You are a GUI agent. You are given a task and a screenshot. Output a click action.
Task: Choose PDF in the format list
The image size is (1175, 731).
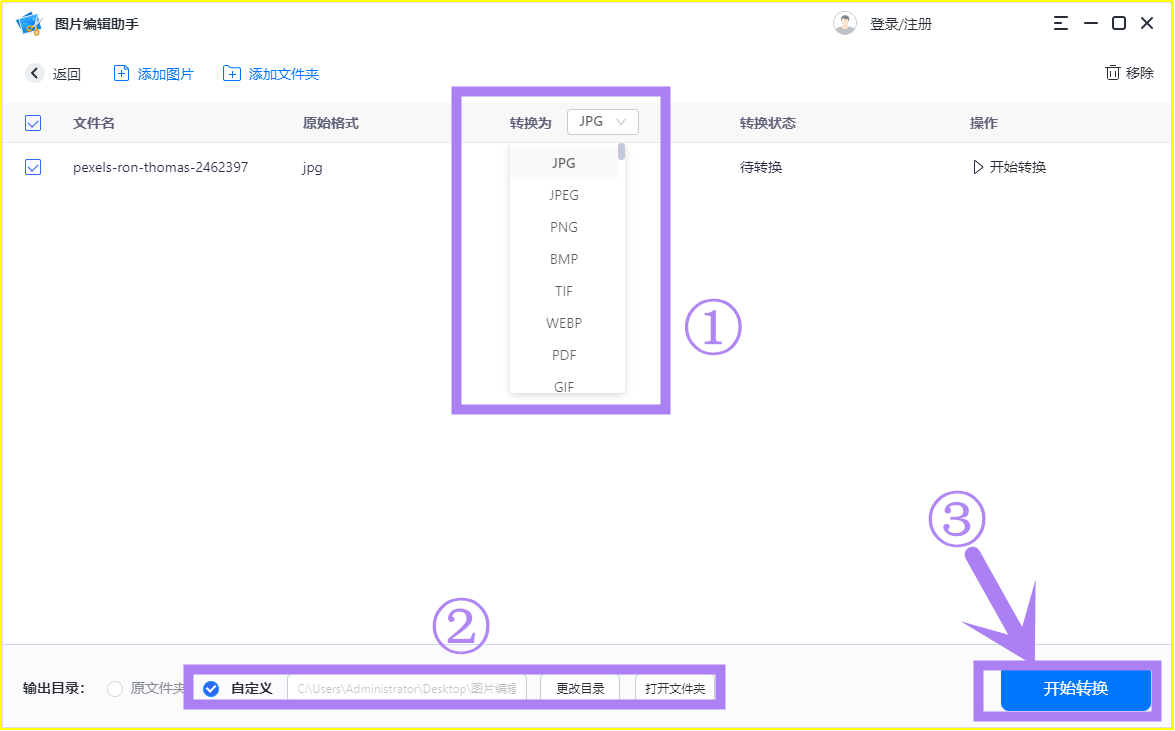(564, 355)
